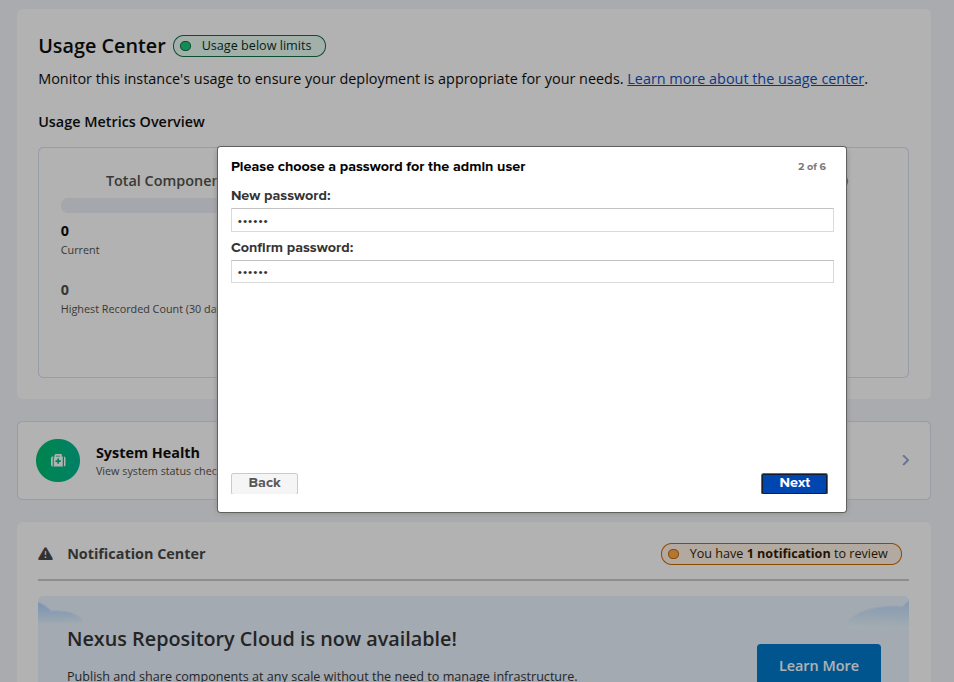Click the green dot in usage status badge
954x682 pixels.
[x=185, y=46]
